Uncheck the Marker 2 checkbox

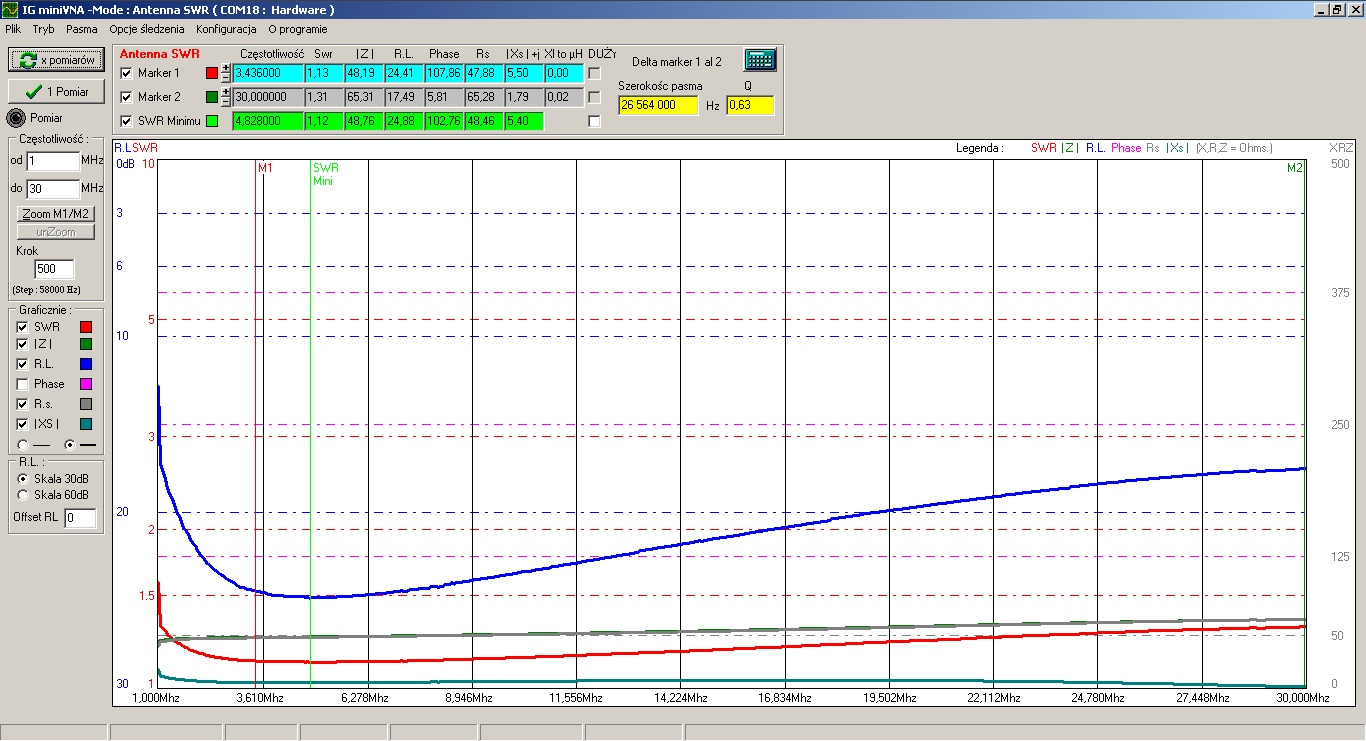click(126, 97)
